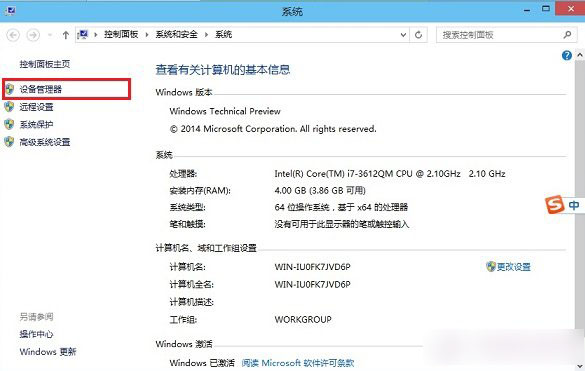
Task: Open 系统保护 in the sidebar
Action: 36,125
